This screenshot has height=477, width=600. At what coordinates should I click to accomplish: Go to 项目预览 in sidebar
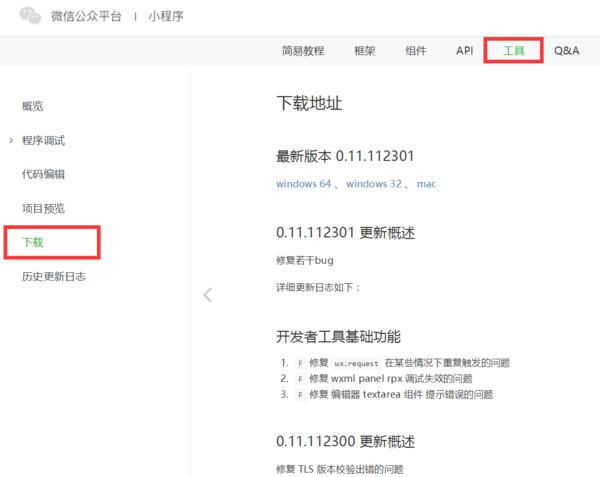[43, 208]
